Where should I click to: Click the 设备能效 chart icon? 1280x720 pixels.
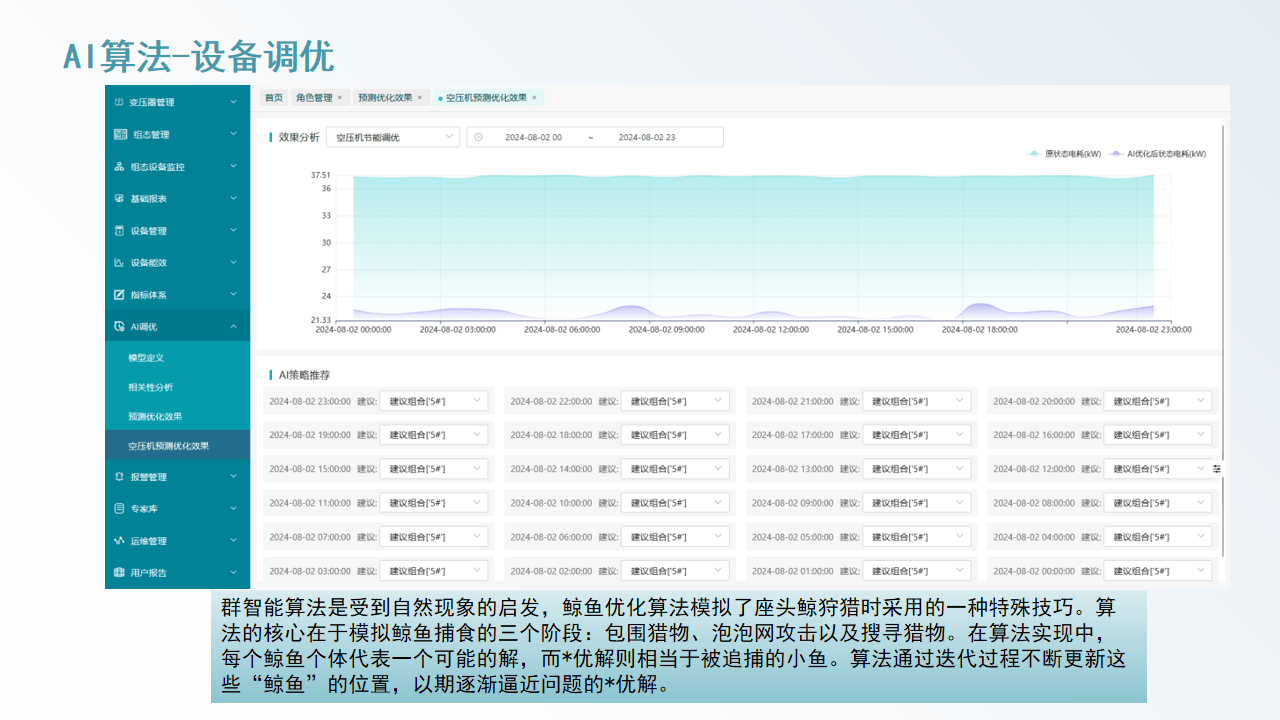119,262
